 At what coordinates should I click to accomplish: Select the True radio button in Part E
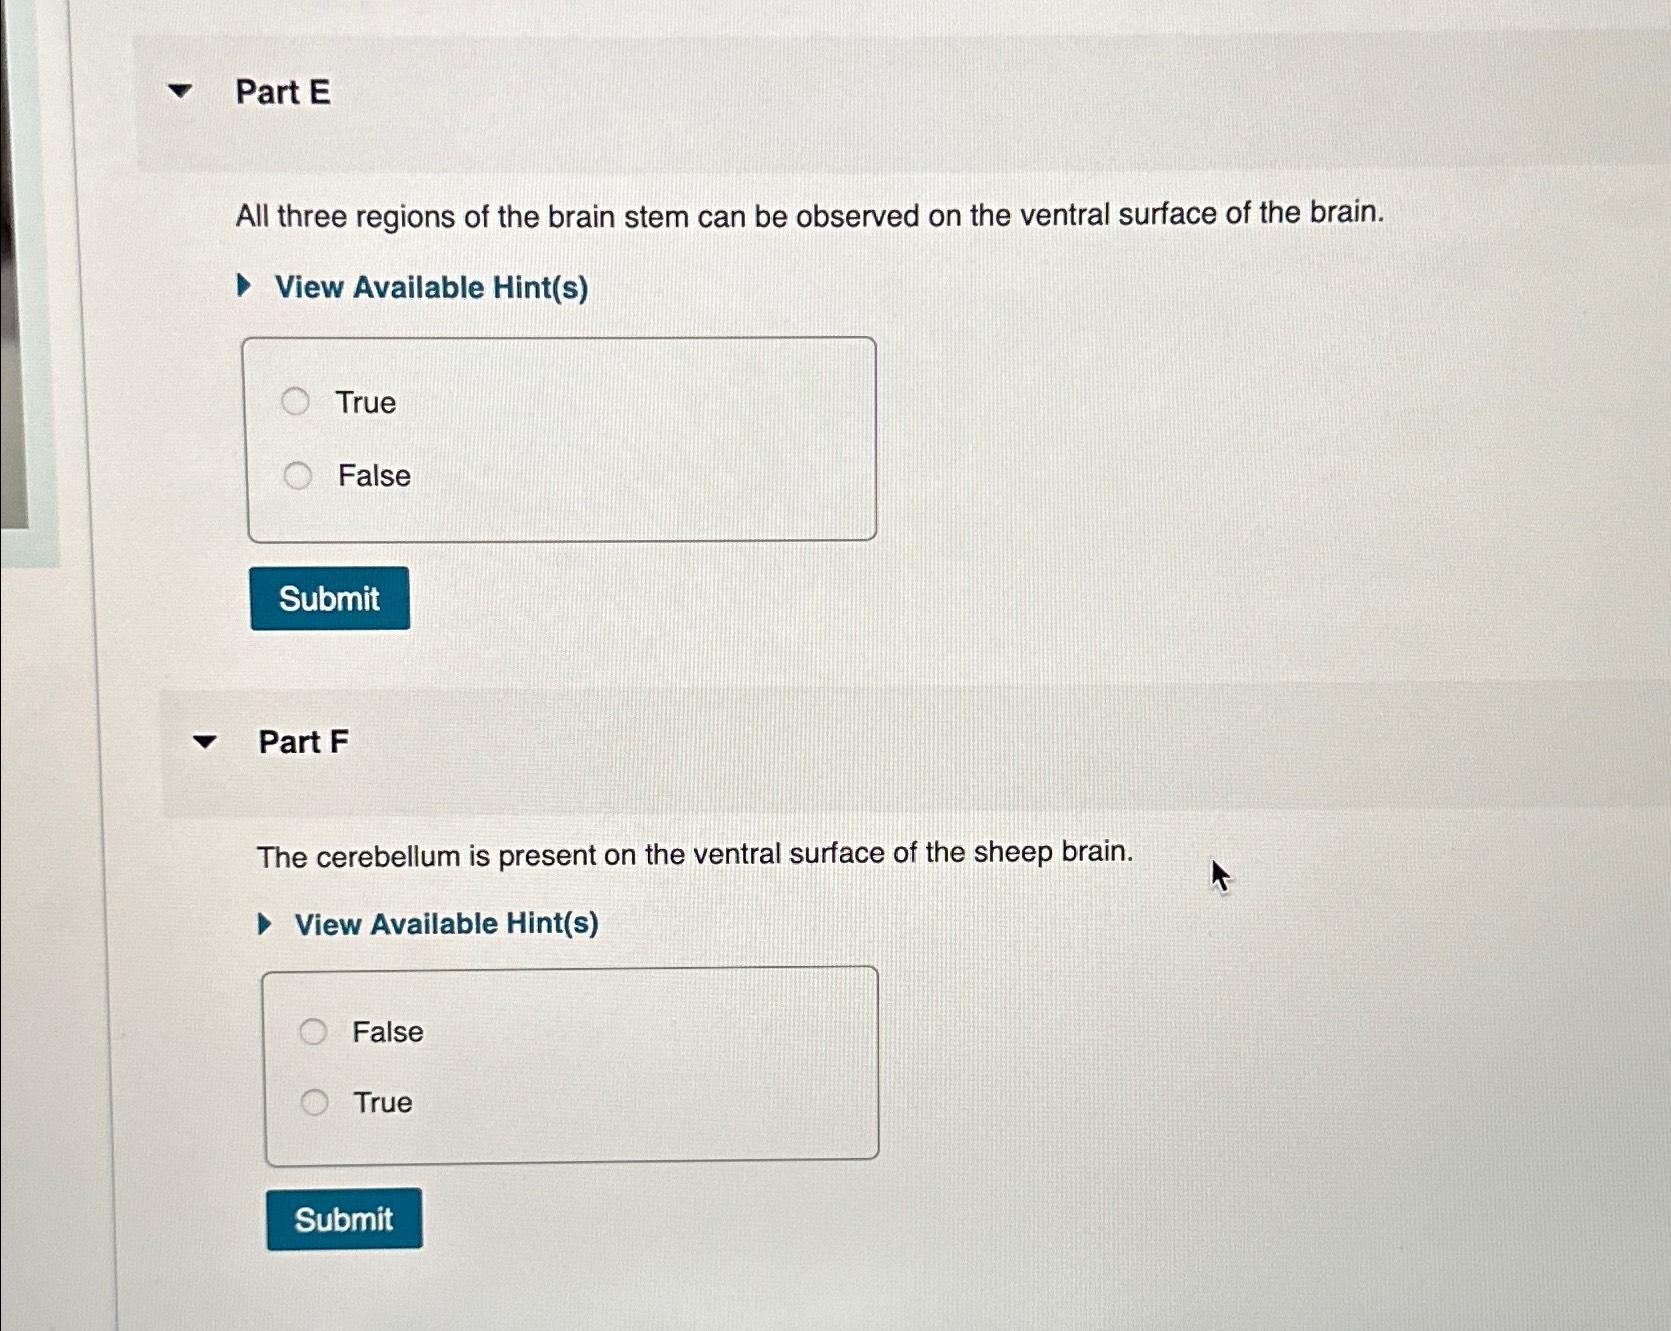click(296, 401)
